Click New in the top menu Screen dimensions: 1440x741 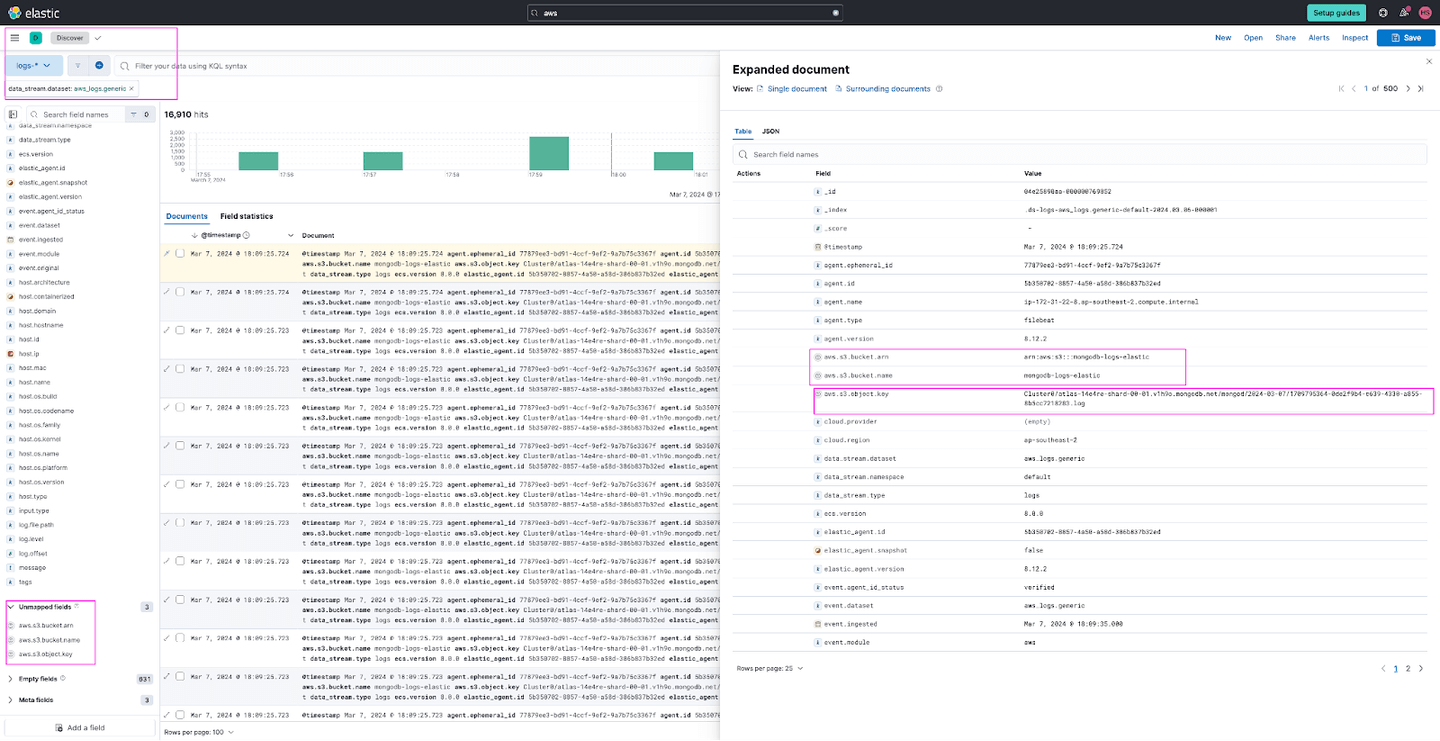coord(1223,38)
